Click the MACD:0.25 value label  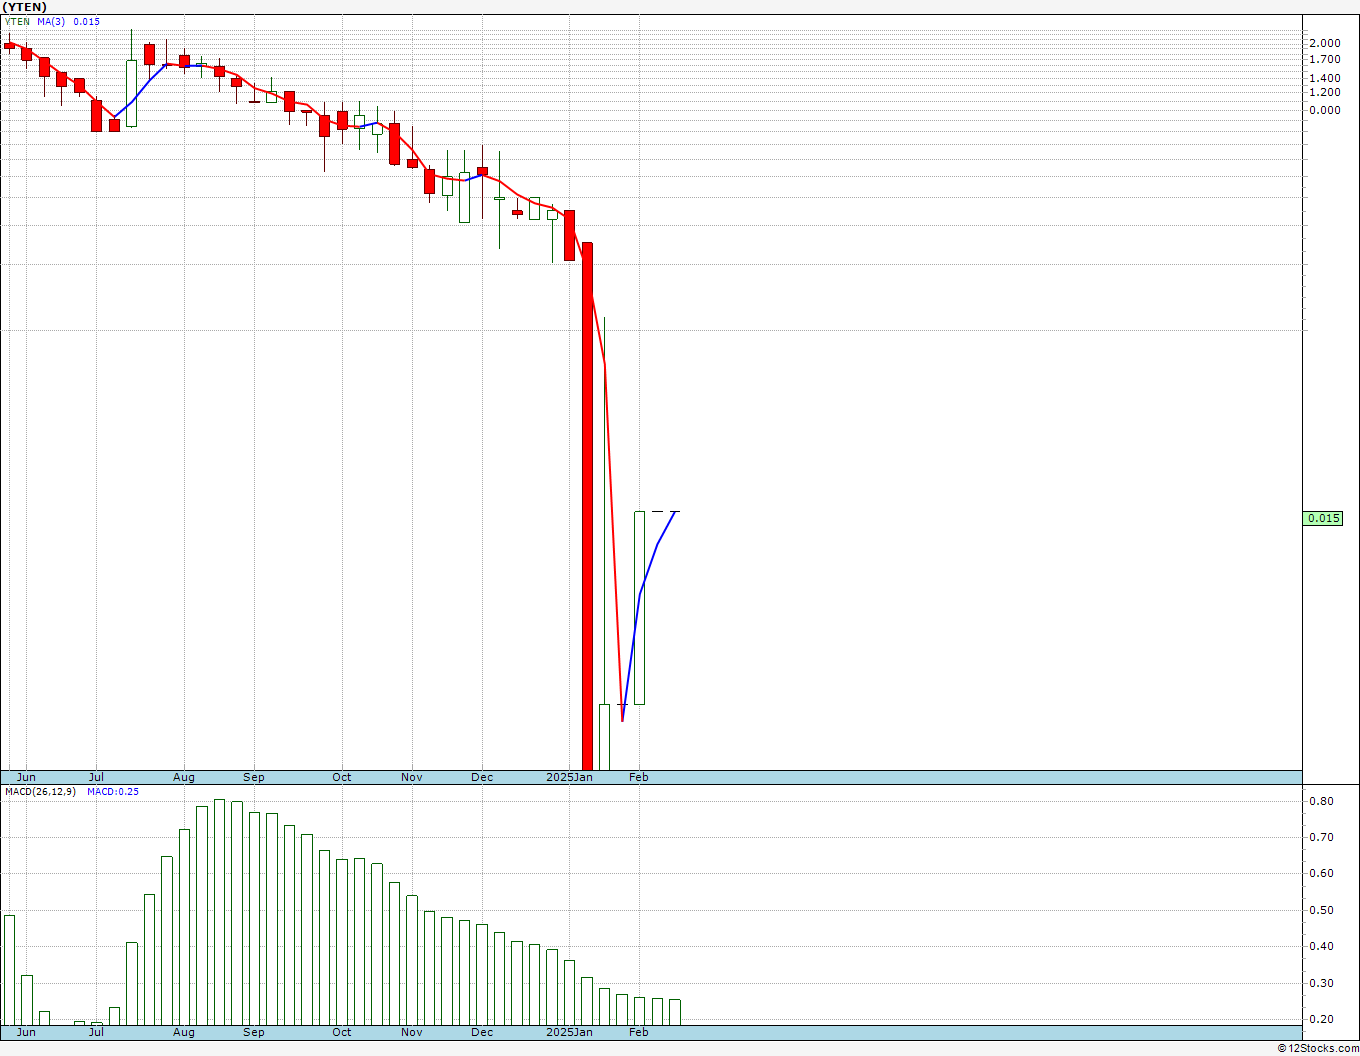113,792
